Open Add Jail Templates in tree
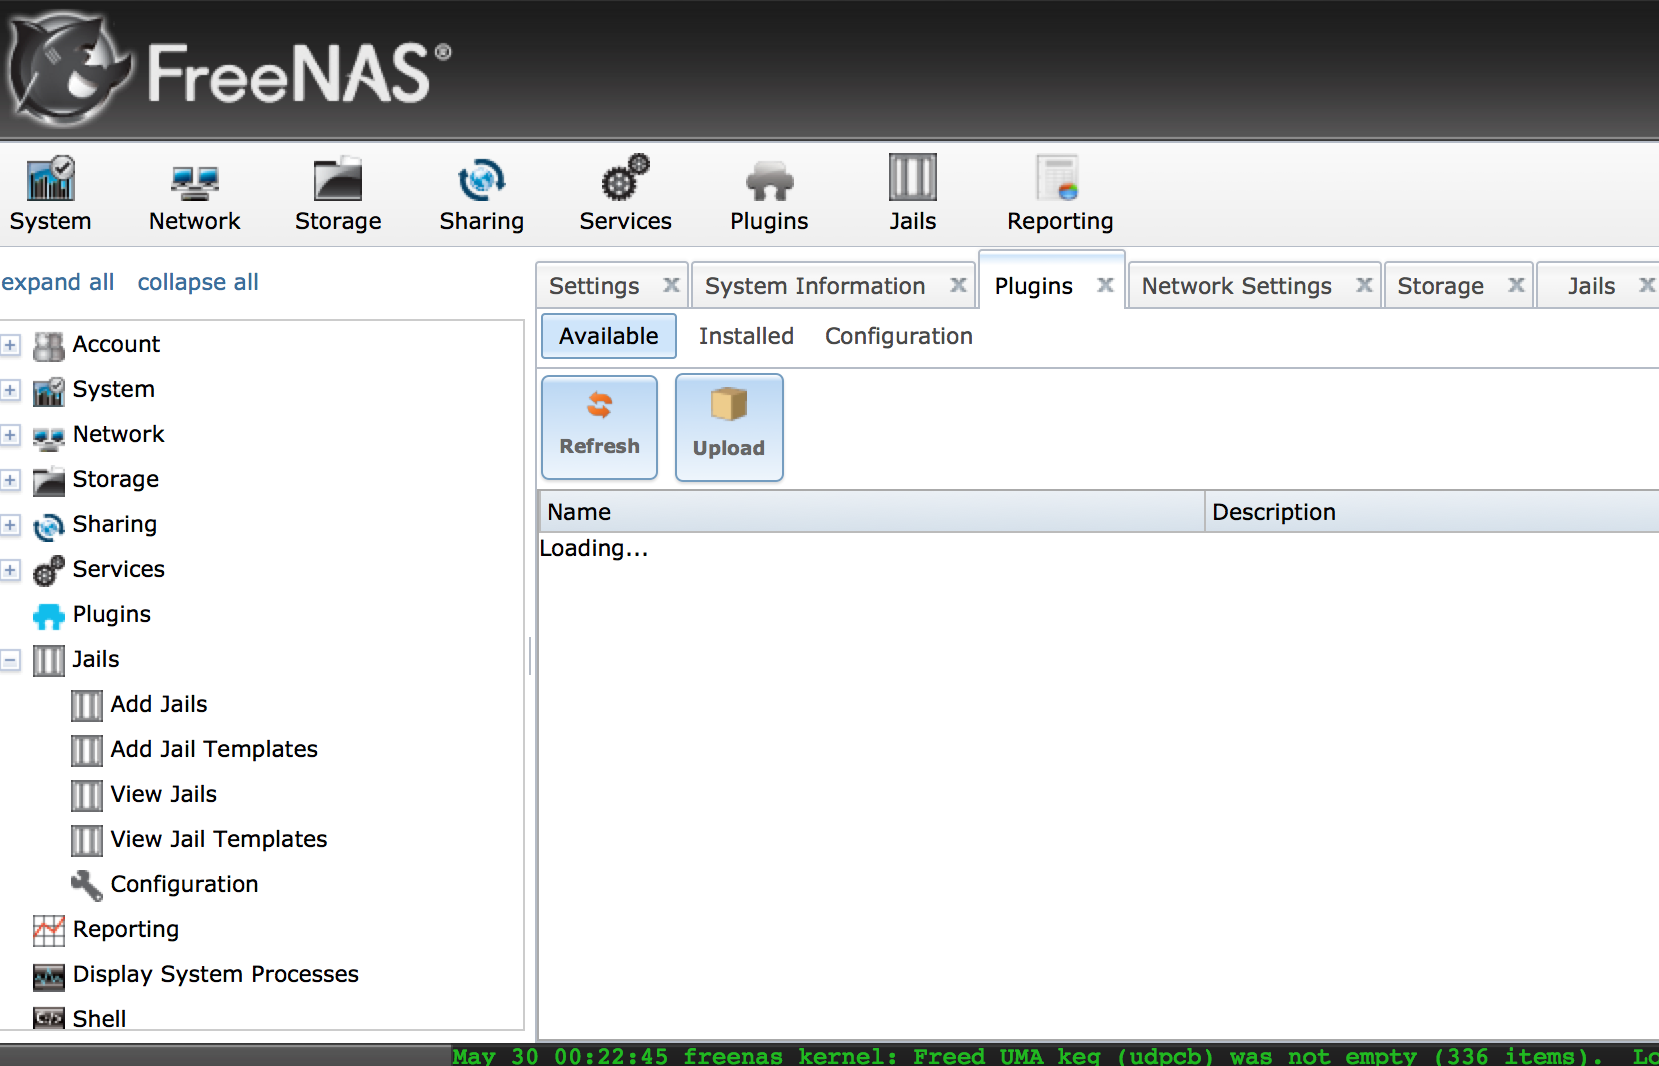 [214, 749]
